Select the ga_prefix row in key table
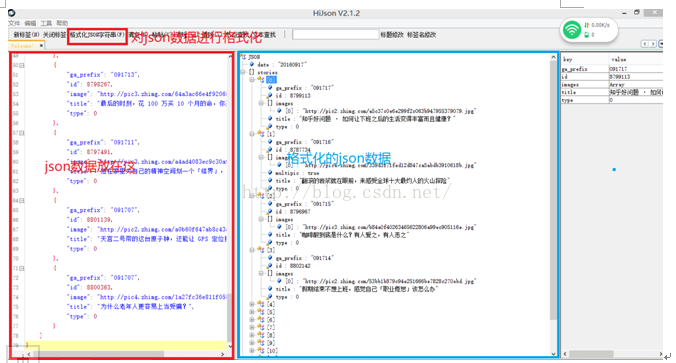676x363 pixels. (611, 69)
